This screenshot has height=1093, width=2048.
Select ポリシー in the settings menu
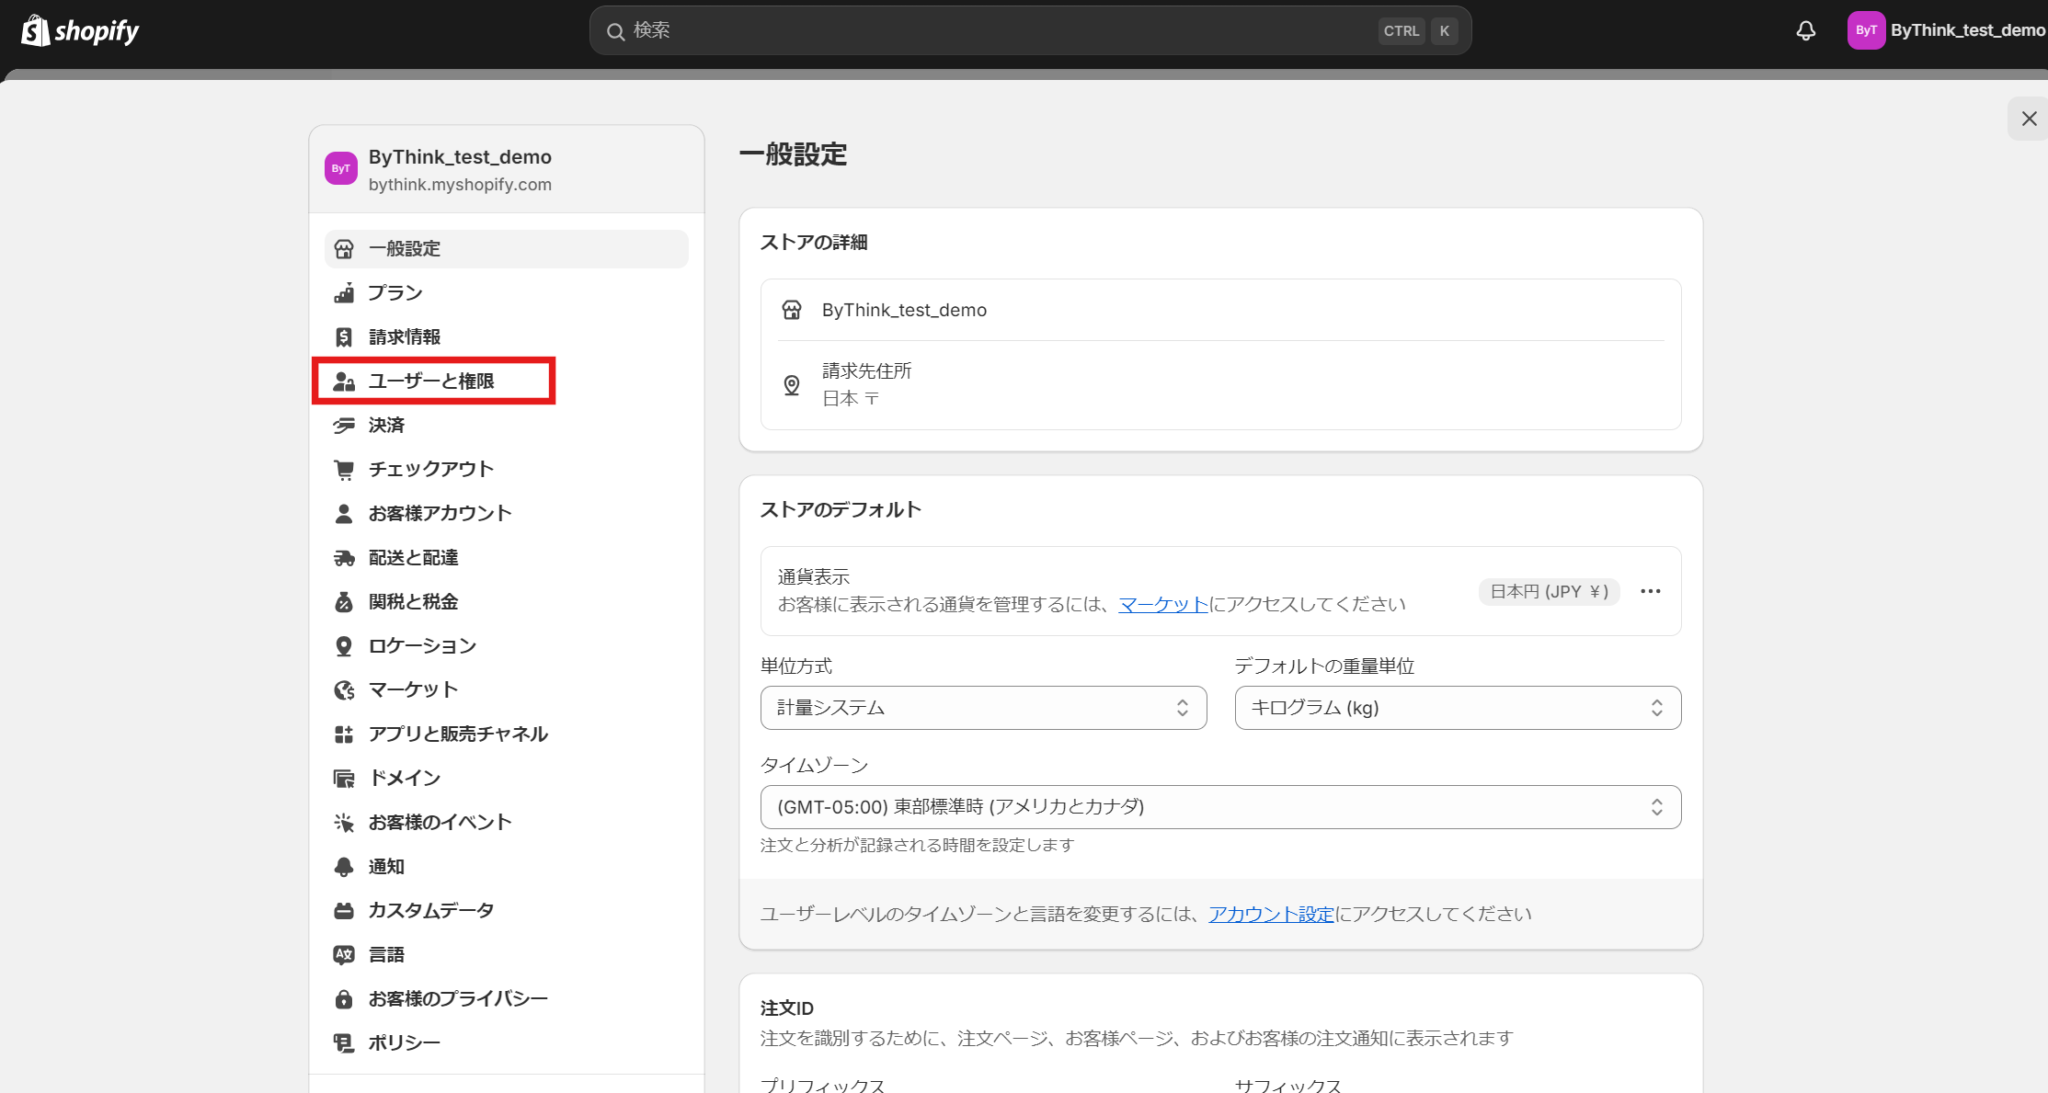click(x=402, y=1041)
